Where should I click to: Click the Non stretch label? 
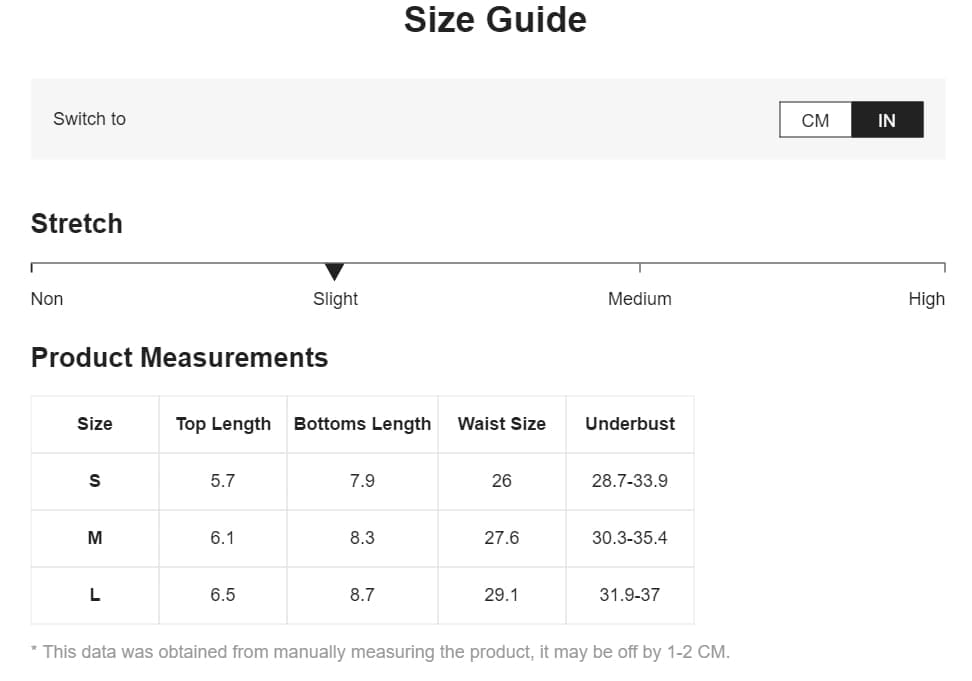47,299
